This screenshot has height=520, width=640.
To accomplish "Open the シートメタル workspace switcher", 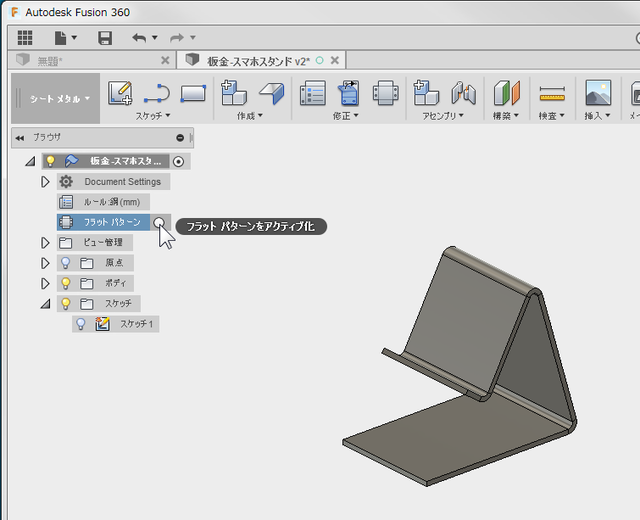I will coord(56,98).
